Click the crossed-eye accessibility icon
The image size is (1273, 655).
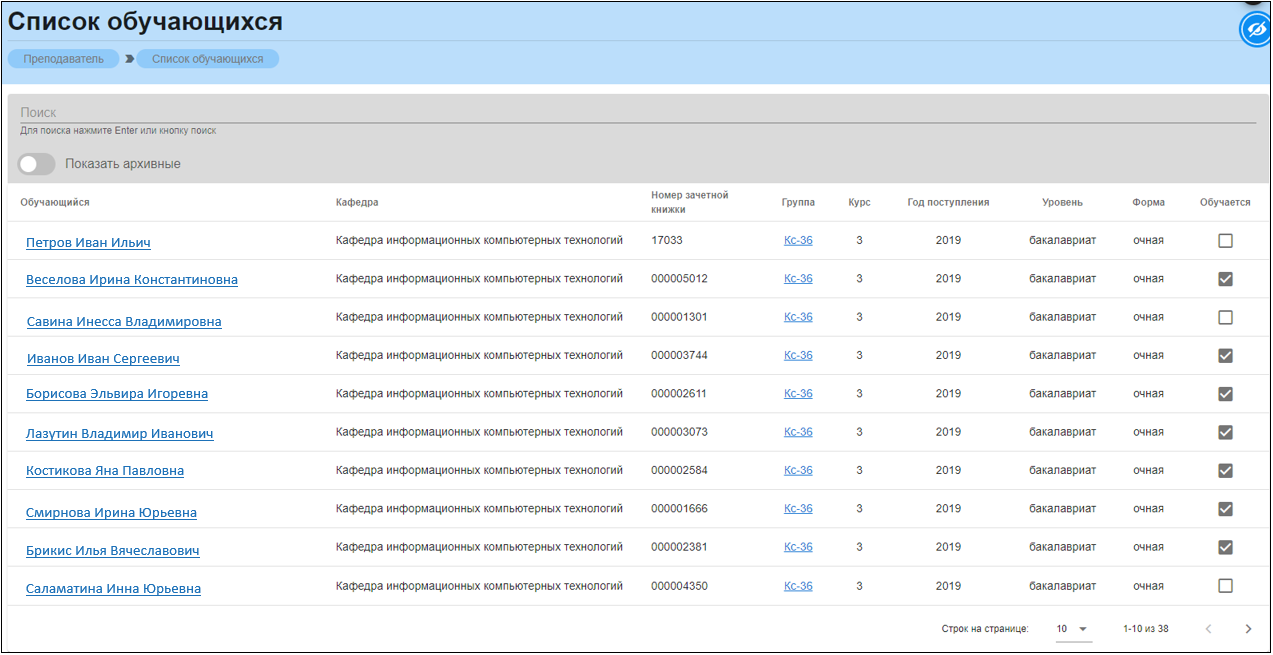point(1254,30)
